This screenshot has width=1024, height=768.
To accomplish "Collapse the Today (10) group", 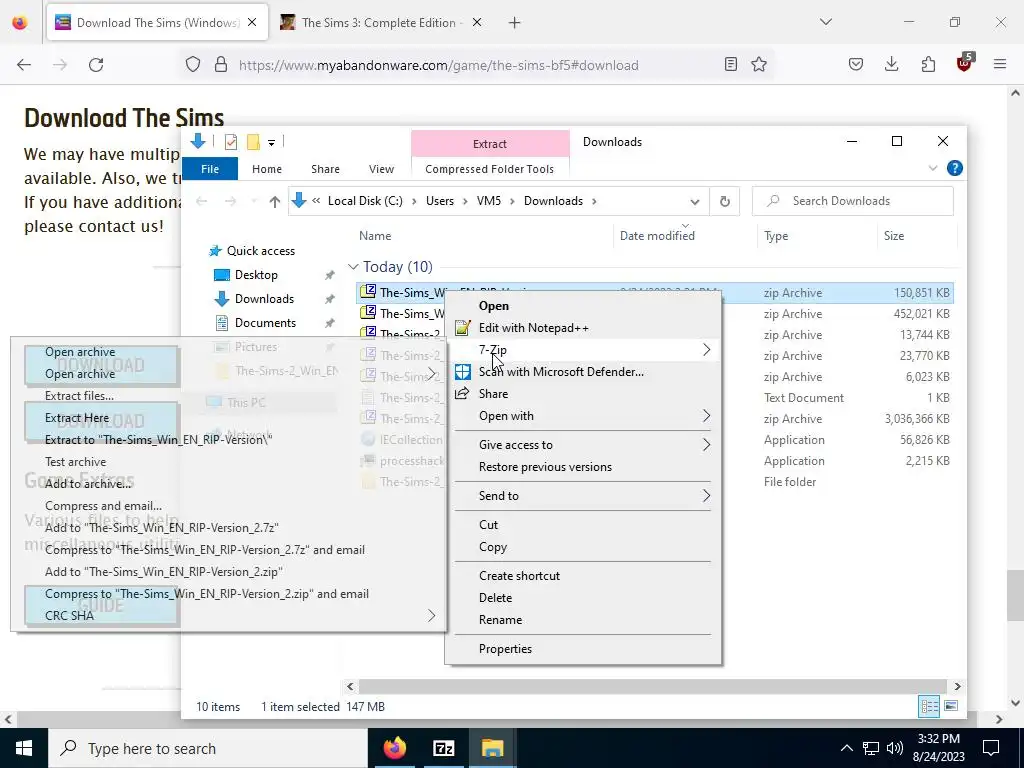I will 353,267.
